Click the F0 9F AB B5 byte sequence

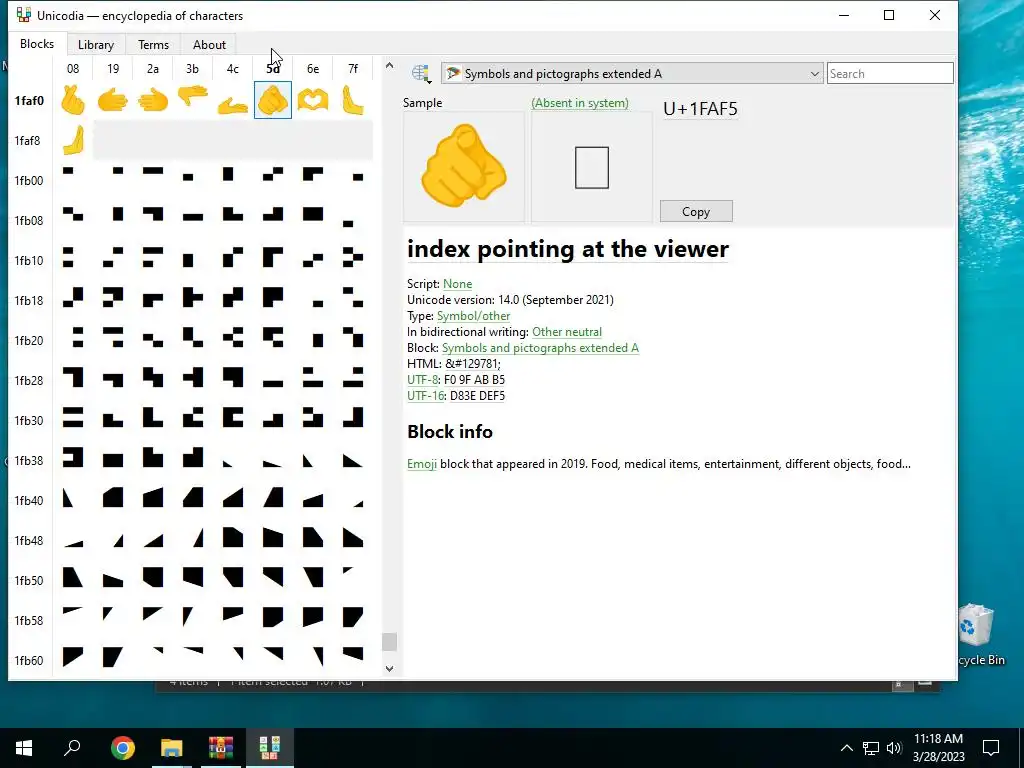[474, 379]
